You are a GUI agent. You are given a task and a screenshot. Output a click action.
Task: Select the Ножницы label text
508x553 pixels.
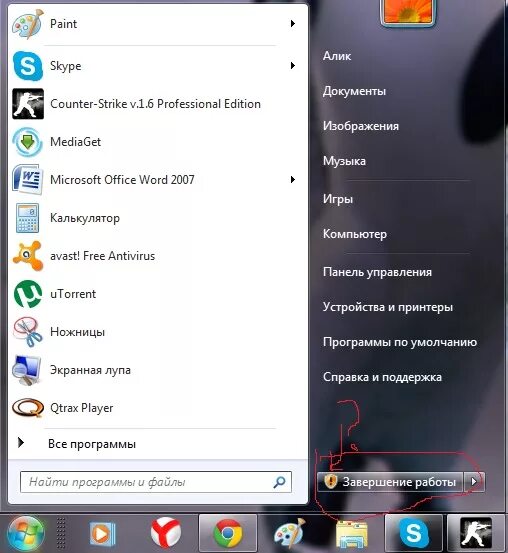pyautogui.click(x=77, y=332)
